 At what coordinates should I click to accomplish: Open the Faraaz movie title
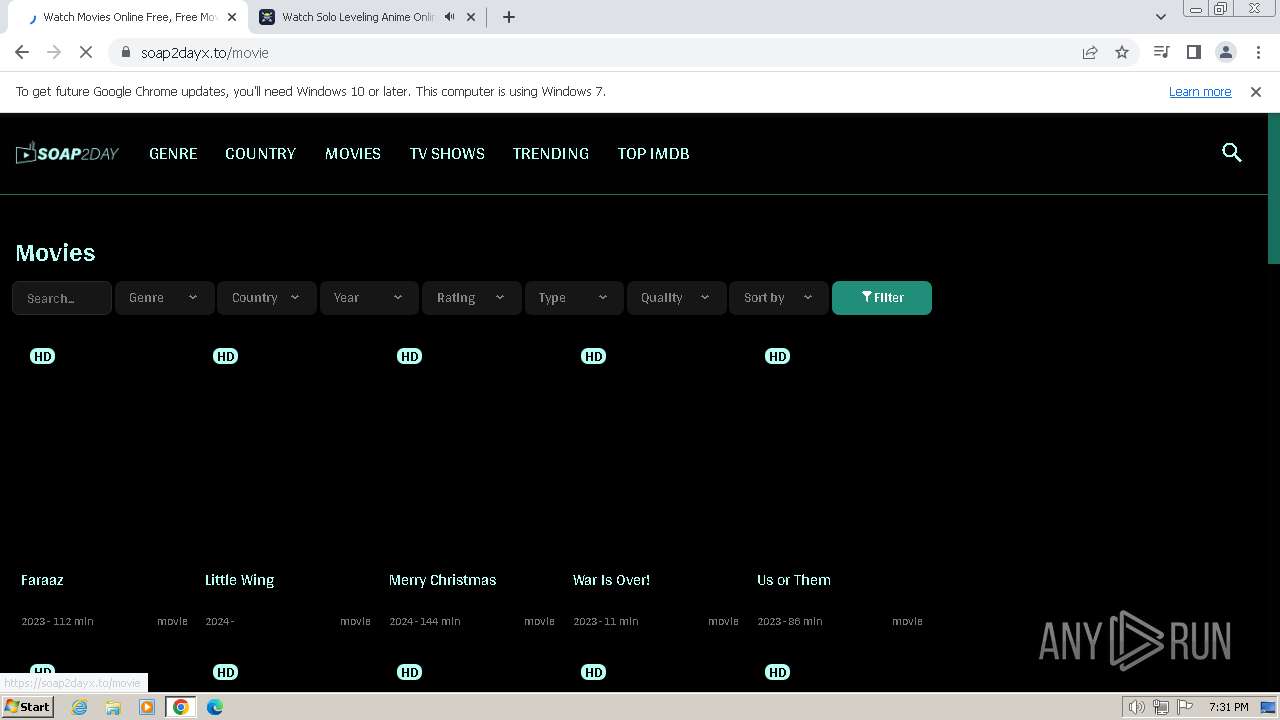click(x=42, y=580)
